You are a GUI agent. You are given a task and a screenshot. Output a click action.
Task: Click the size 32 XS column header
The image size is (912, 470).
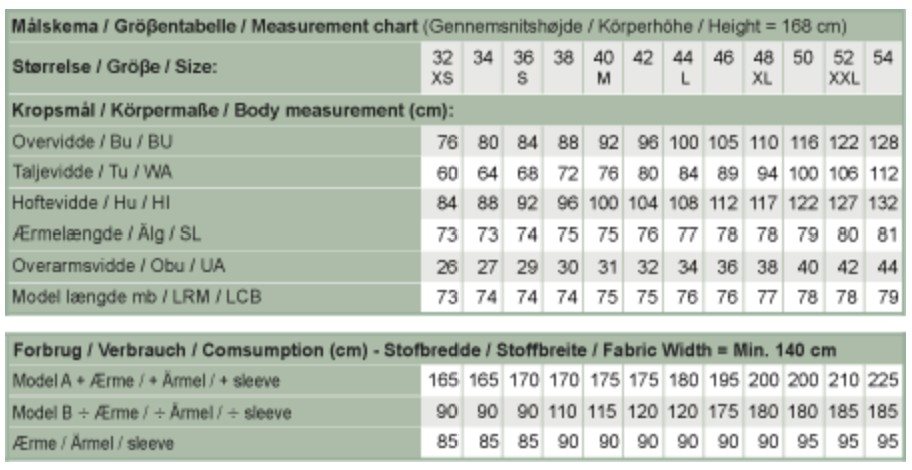click(x=442, y=67)
